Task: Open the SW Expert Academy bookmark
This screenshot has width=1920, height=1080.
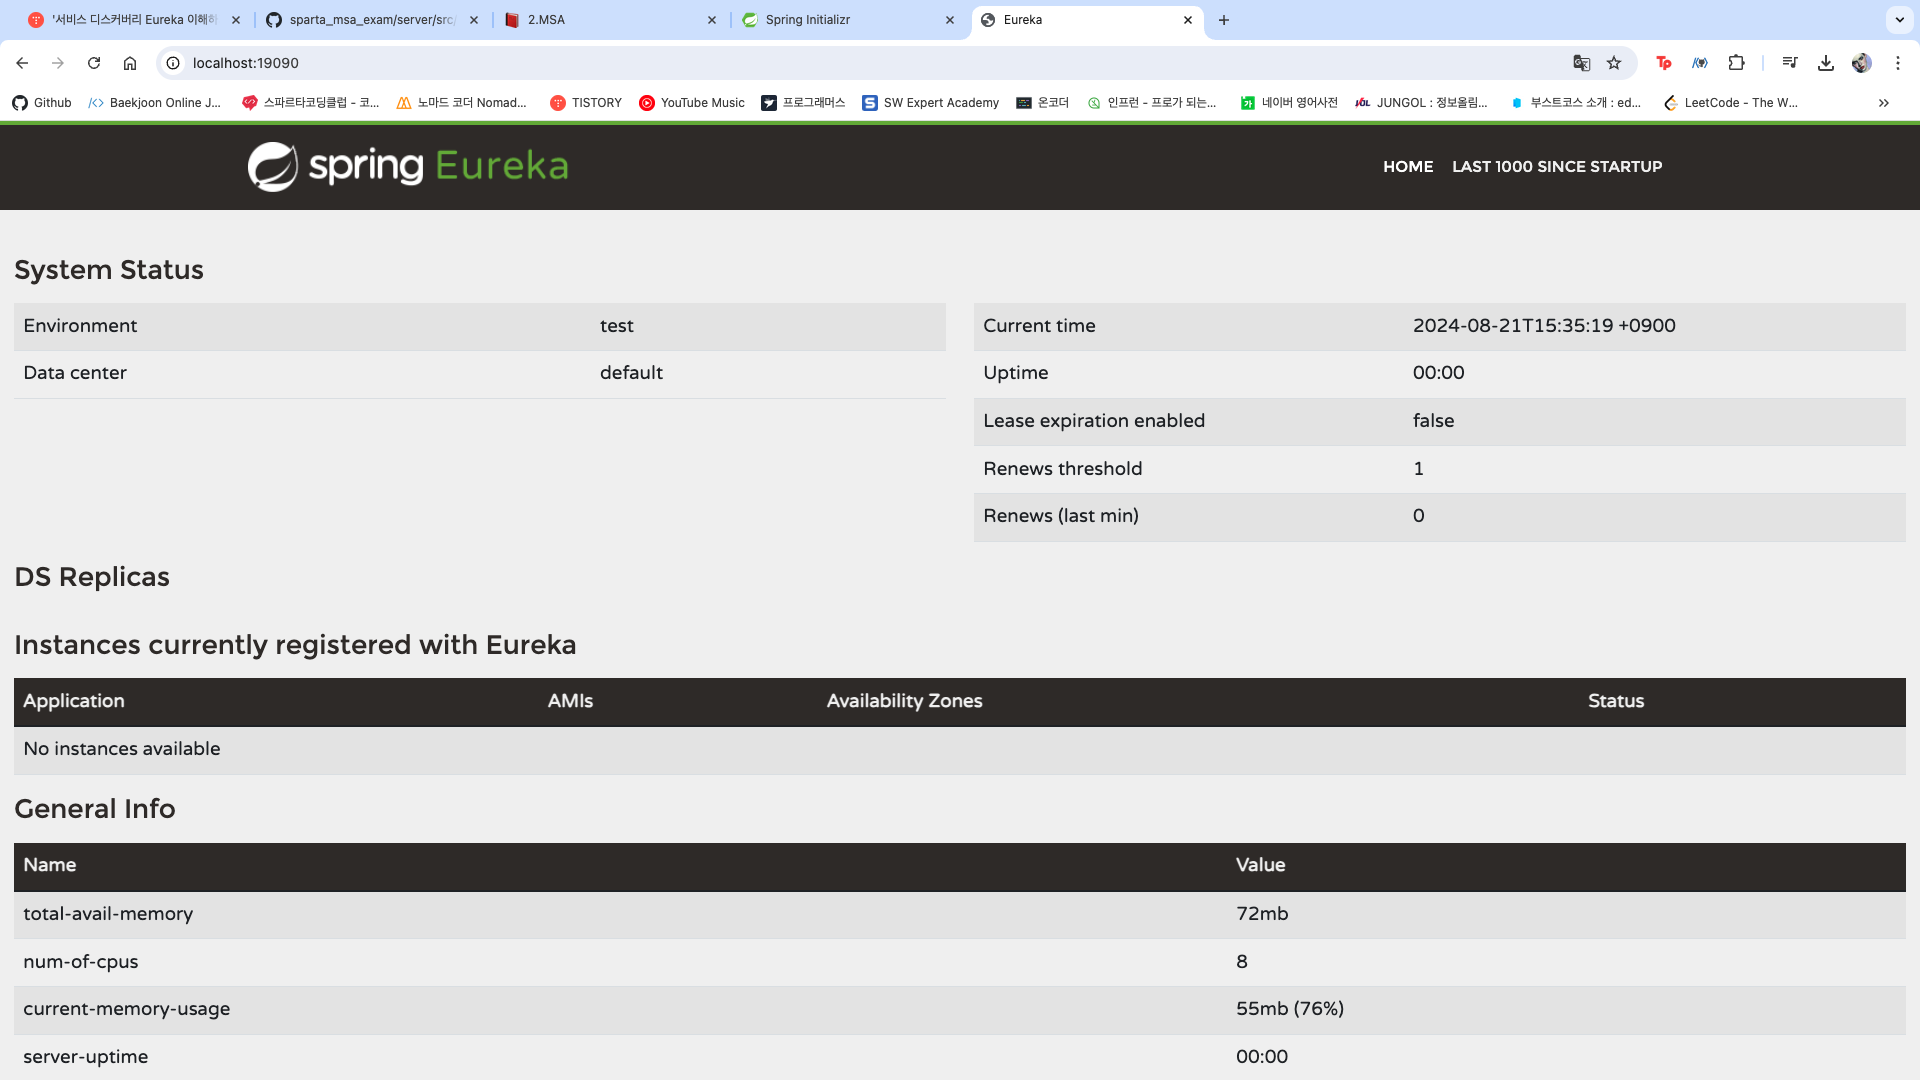Action: click(931, 103)
